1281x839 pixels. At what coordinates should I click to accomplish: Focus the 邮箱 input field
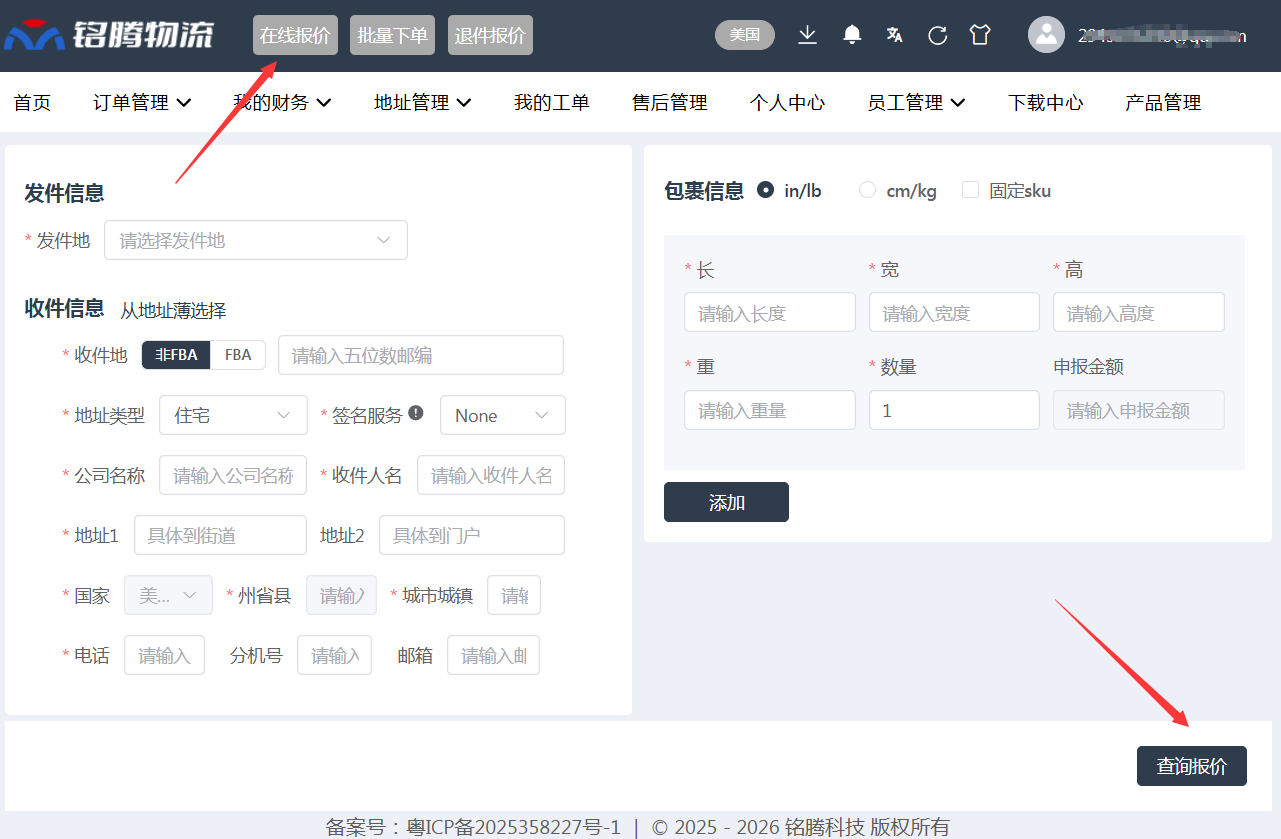pyautogui.click(x=493, y=655)
